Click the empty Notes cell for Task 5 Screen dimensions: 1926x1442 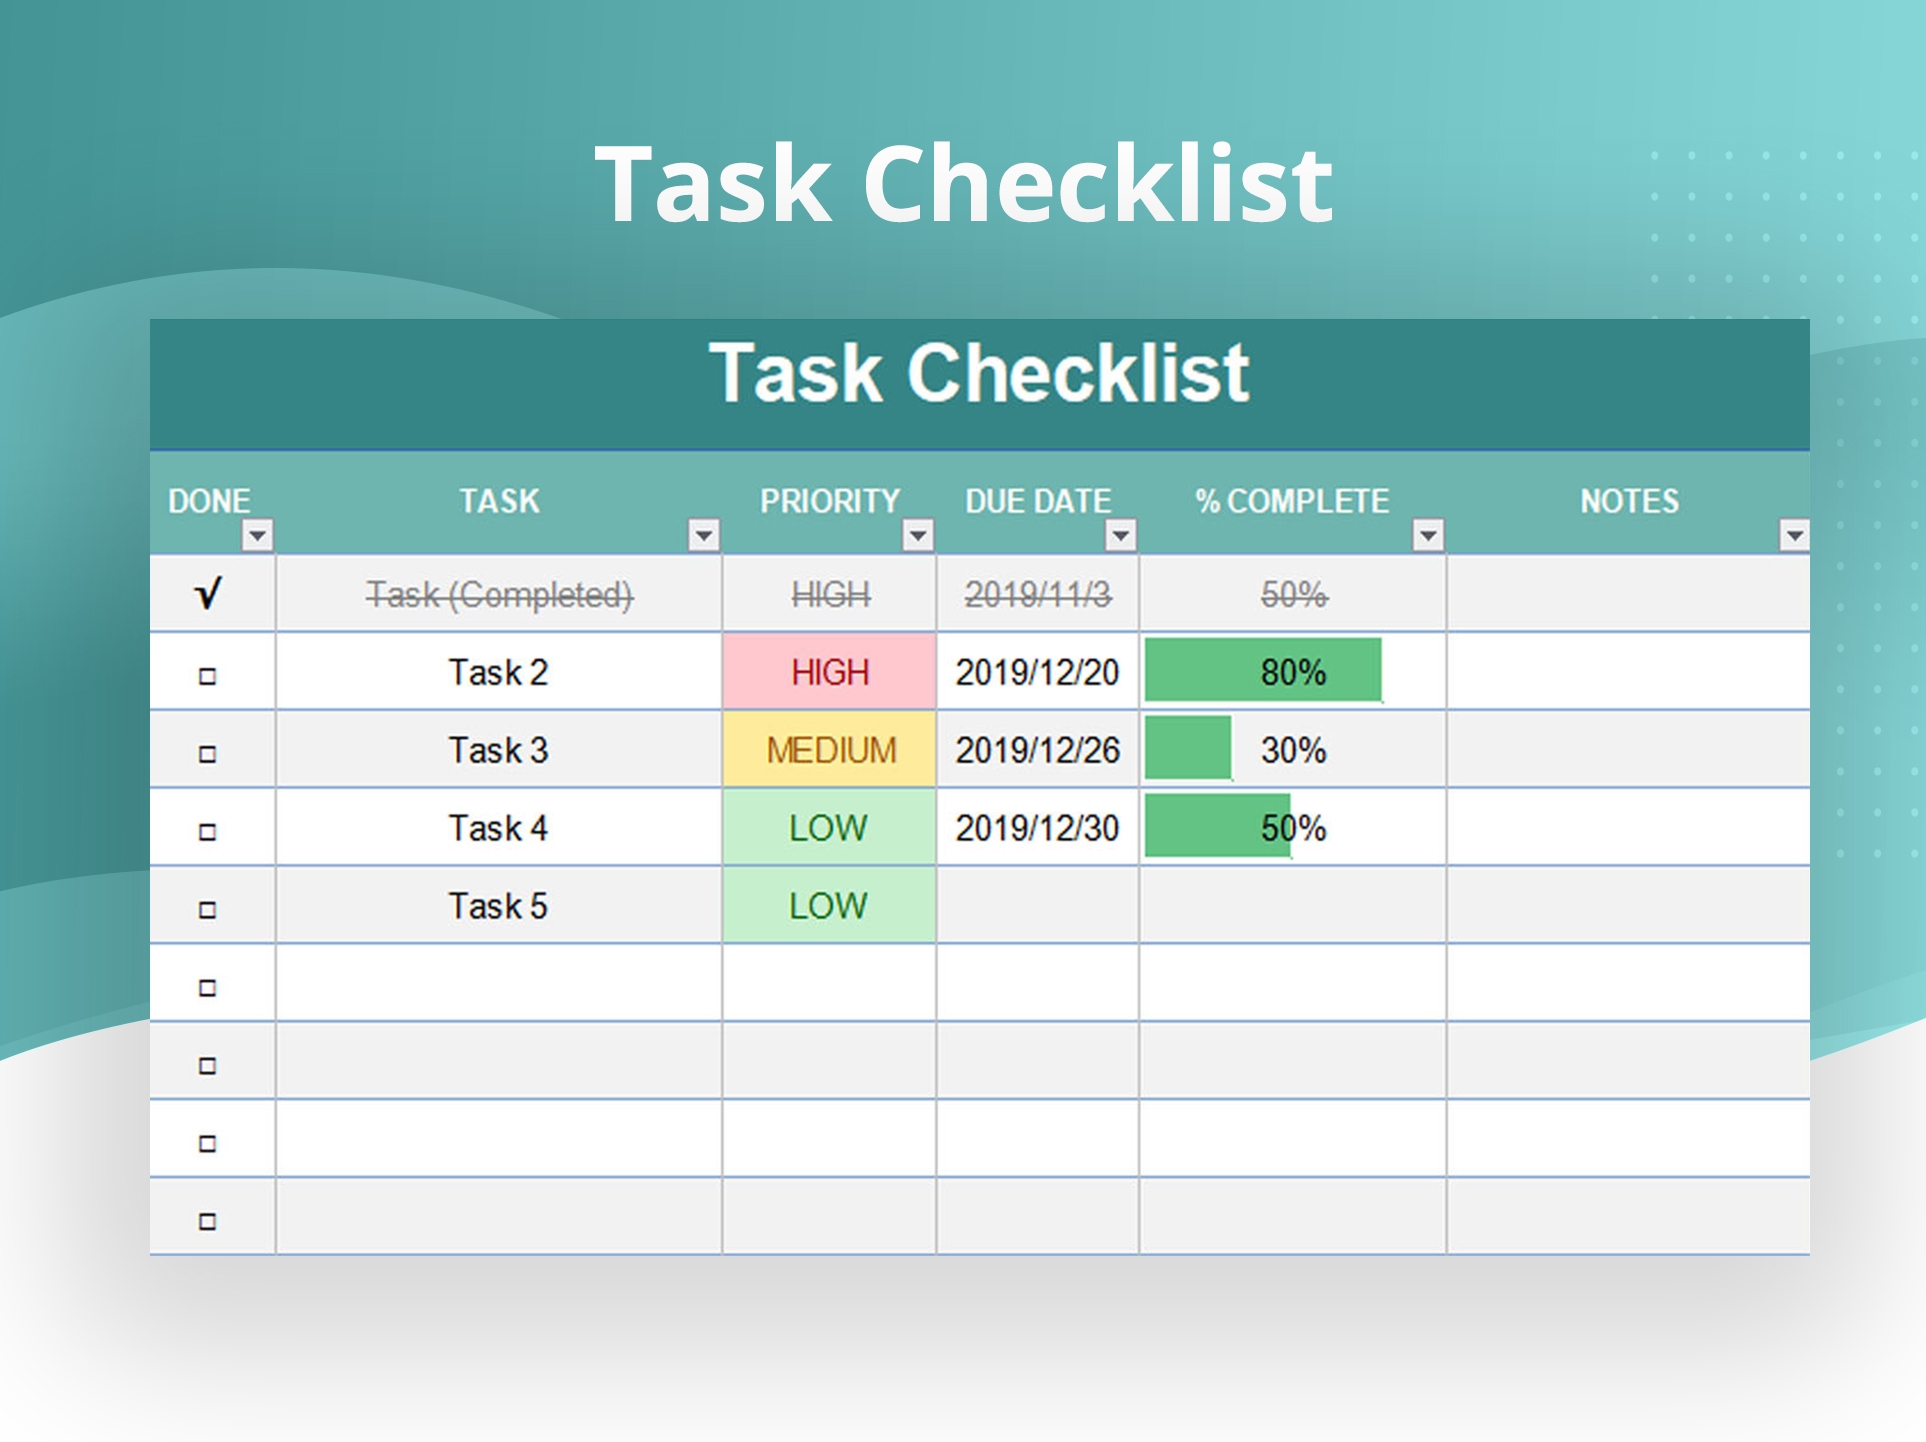click(1625, 906)
